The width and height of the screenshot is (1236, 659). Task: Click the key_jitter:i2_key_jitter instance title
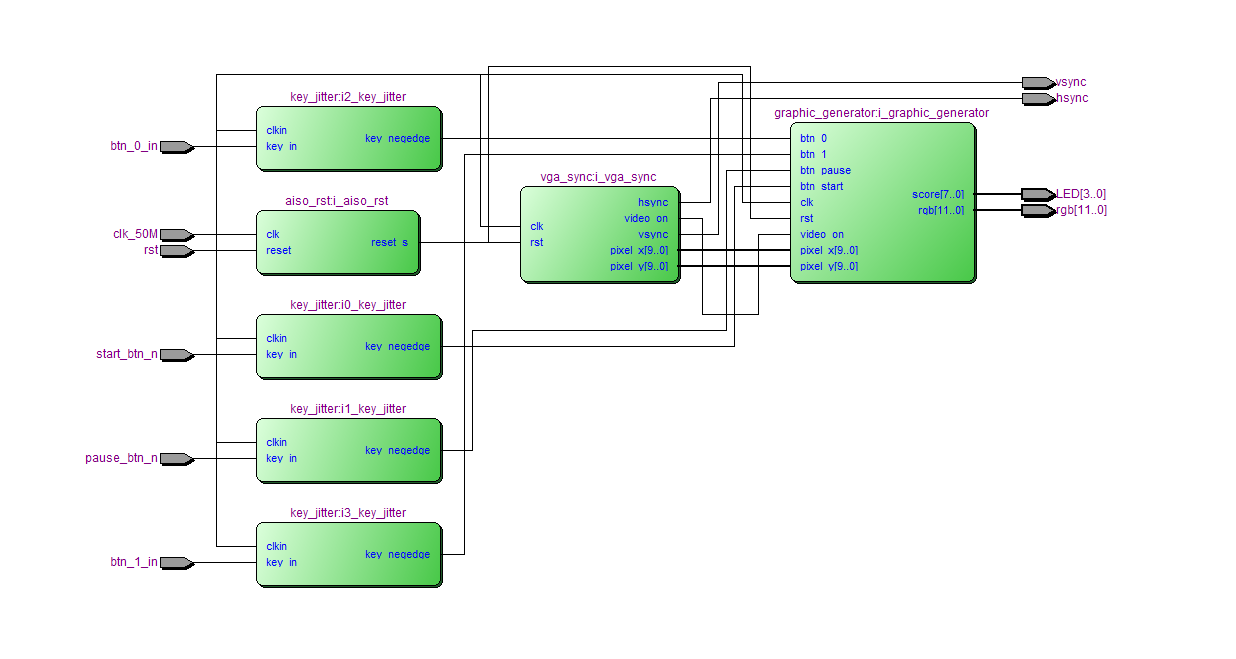click(348, 97)
